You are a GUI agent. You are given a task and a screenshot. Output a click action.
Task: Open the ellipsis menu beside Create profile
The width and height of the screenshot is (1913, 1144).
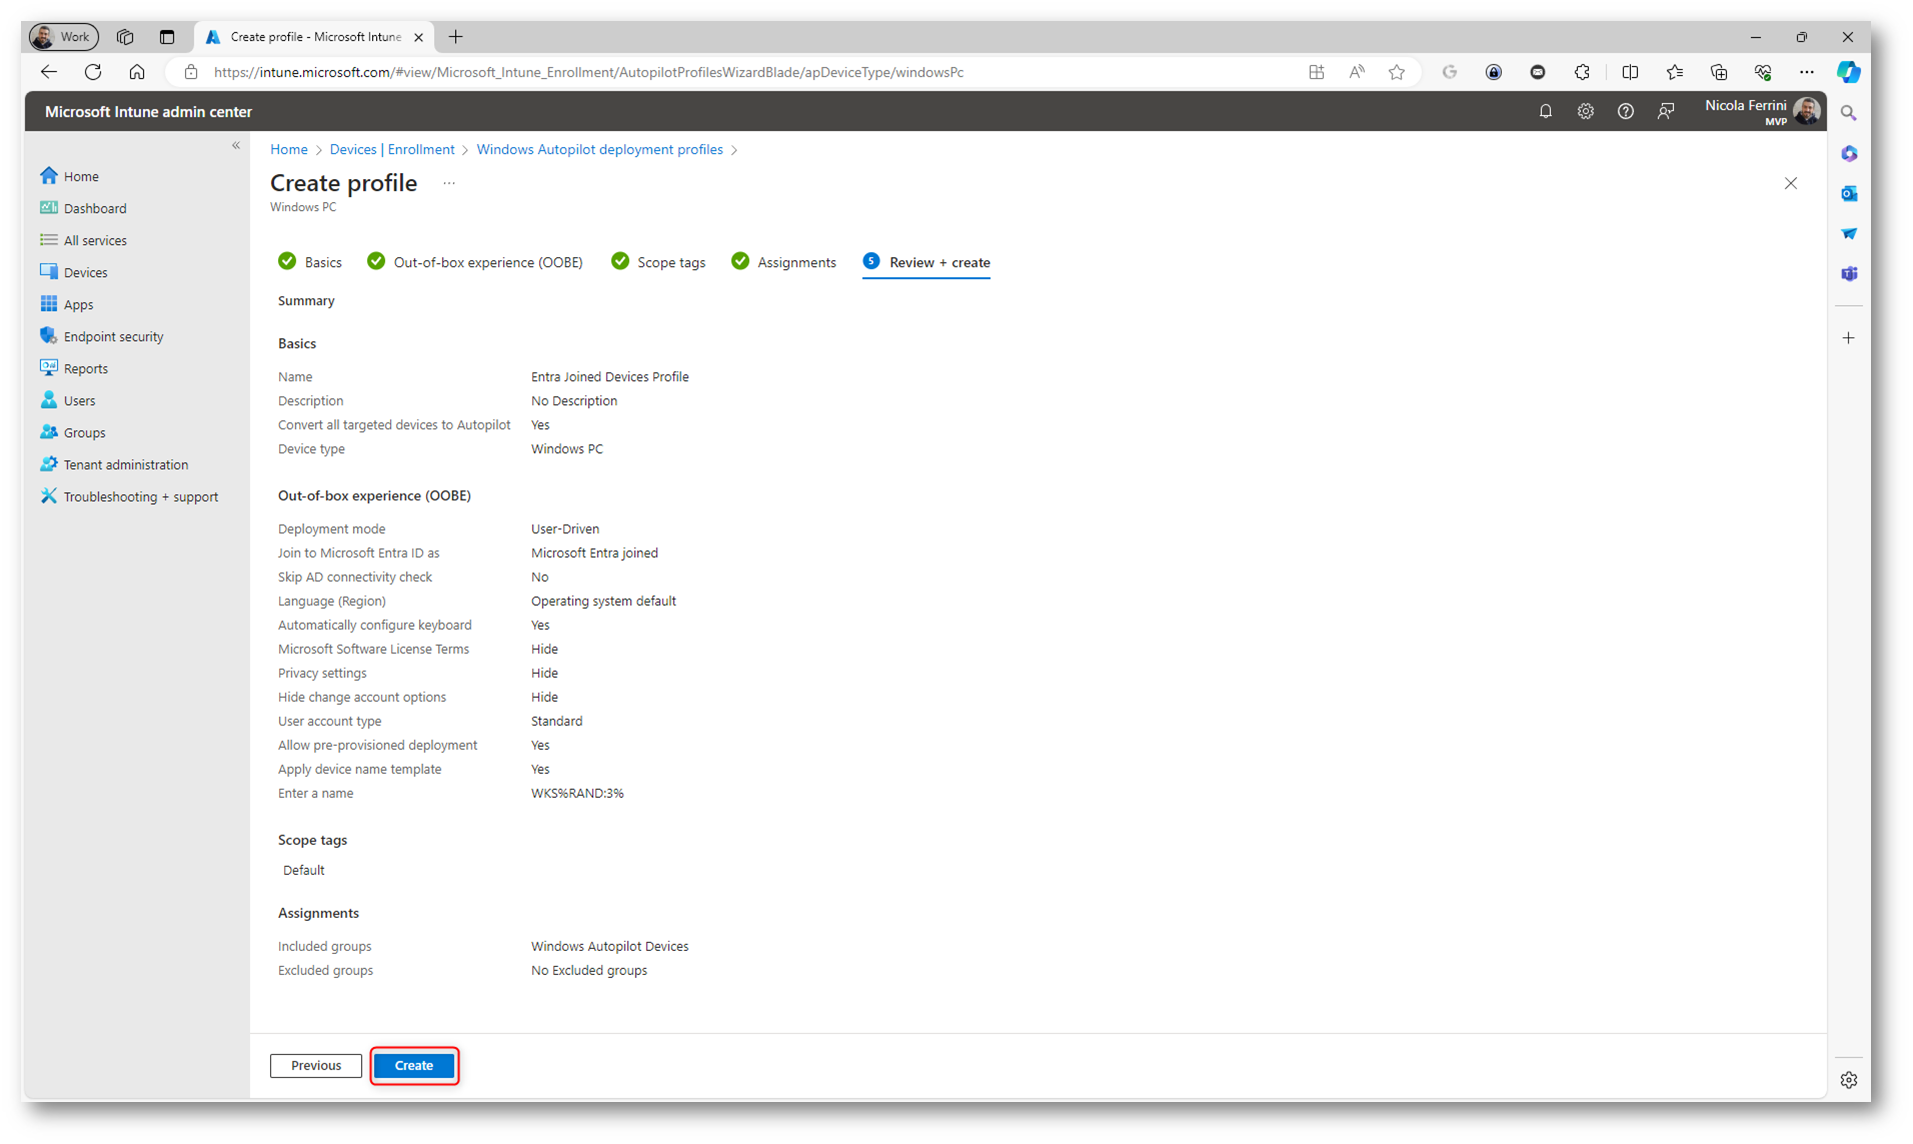449,184
